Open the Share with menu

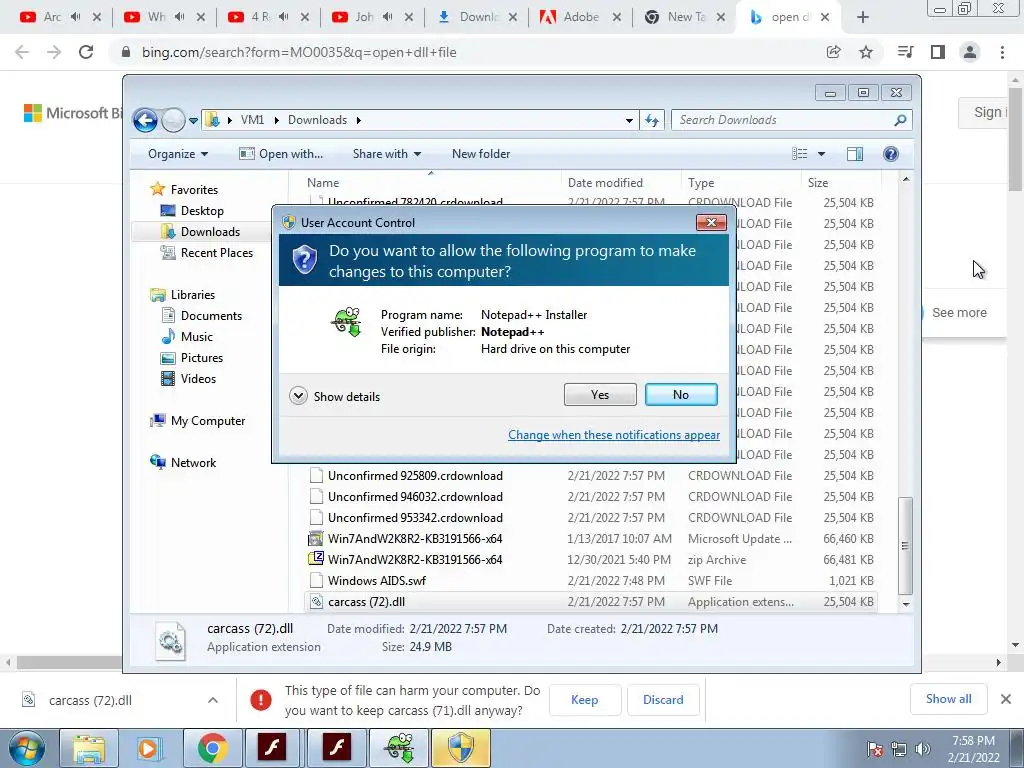(x=387, y=154)
